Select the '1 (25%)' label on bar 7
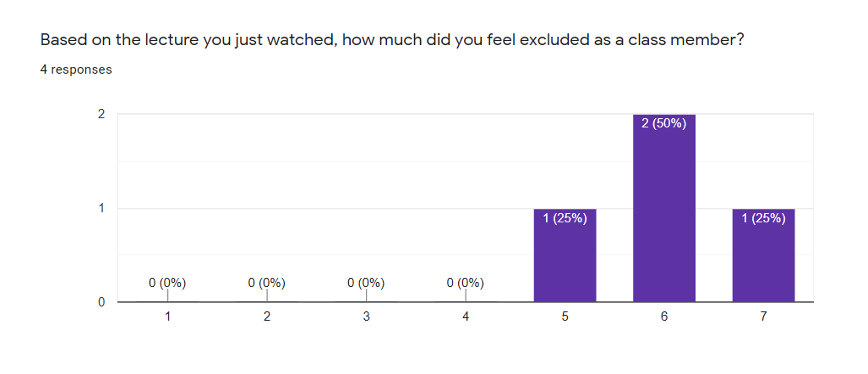Viewport: 868px width, 374px height. [x=763, y=219]
